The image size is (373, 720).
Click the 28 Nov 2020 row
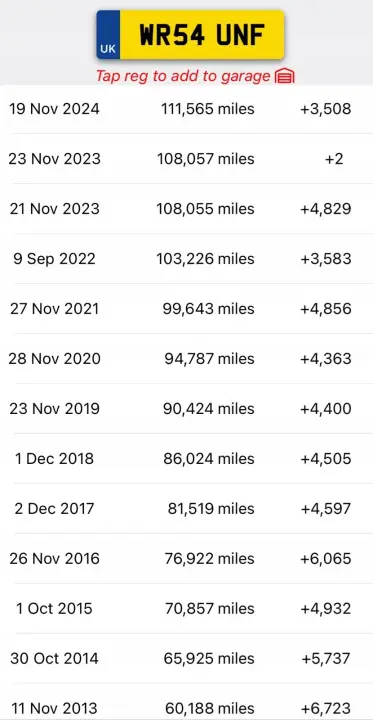pos(186,359)
